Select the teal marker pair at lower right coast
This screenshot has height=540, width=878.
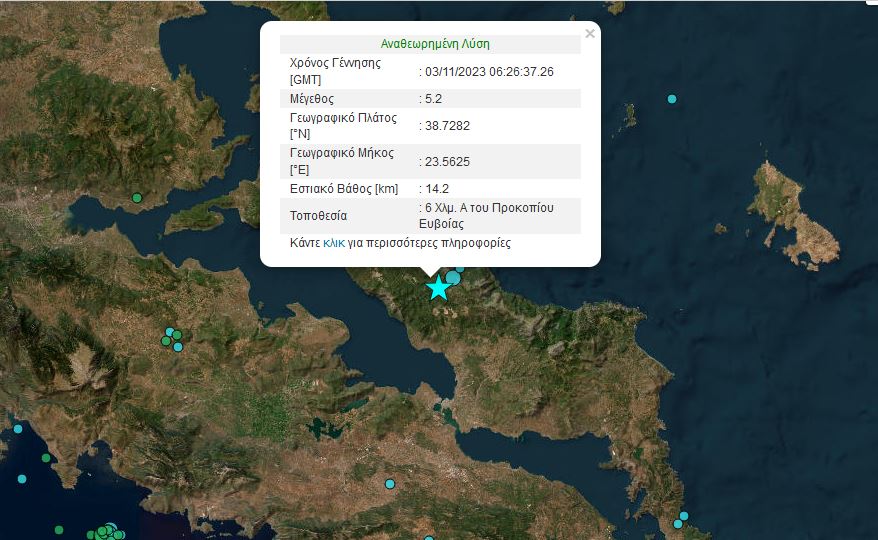tap(681, 520)
